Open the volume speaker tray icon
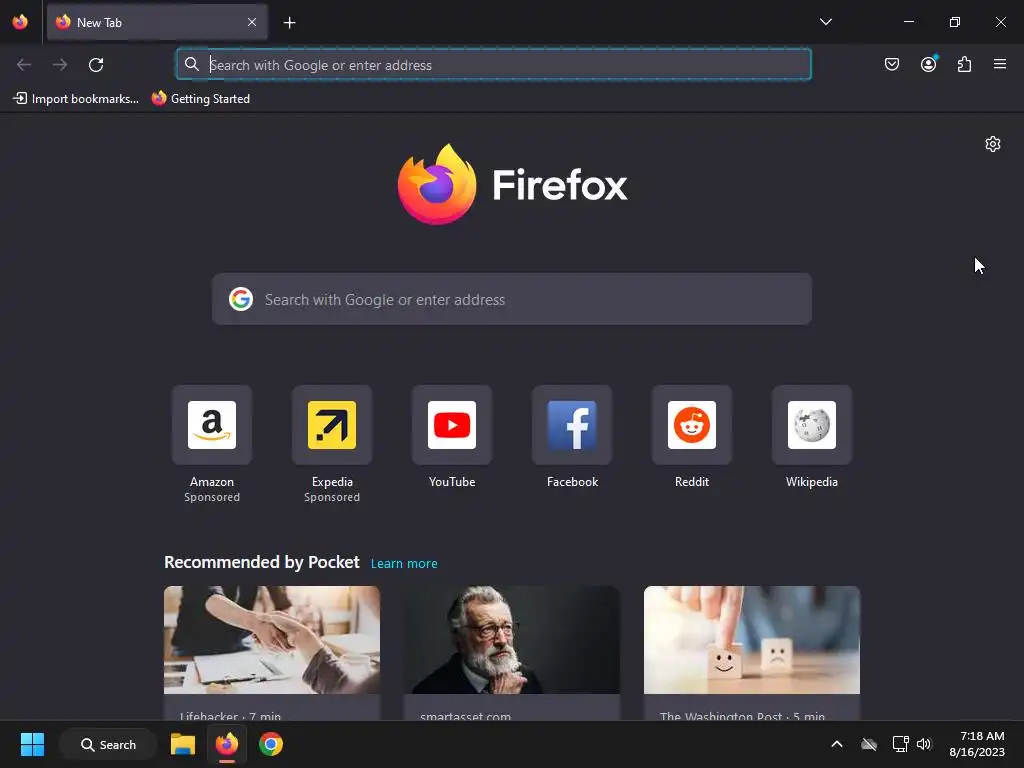Screen dimensions: 1024x768 pyautogui.click(x=924, y=744)
